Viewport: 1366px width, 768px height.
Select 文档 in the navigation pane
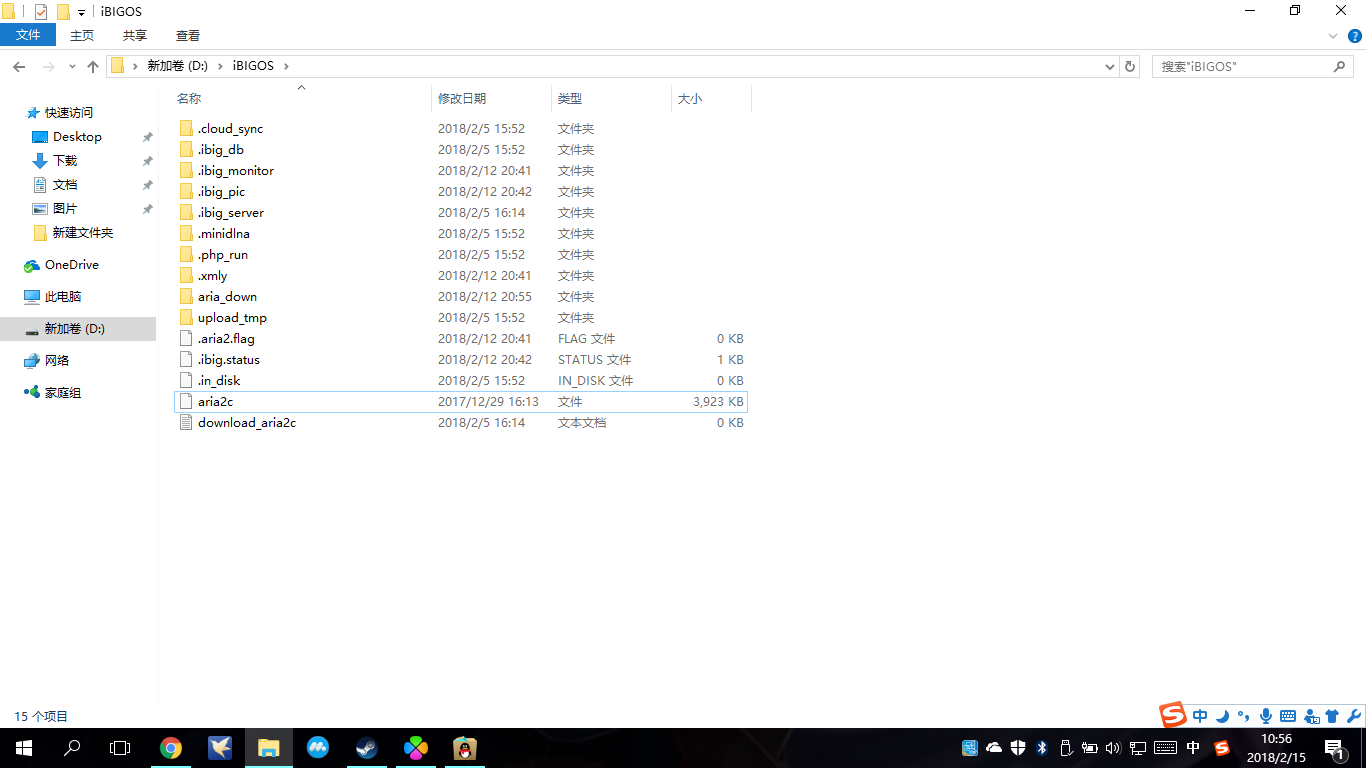tap(65, 185)
